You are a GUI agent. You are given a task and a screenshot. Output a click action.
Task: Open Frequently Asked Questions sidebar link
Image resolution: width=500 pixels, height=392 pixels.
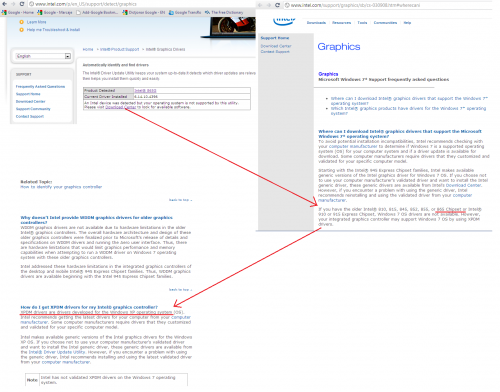pyautogui.click(x=40, y=87)
